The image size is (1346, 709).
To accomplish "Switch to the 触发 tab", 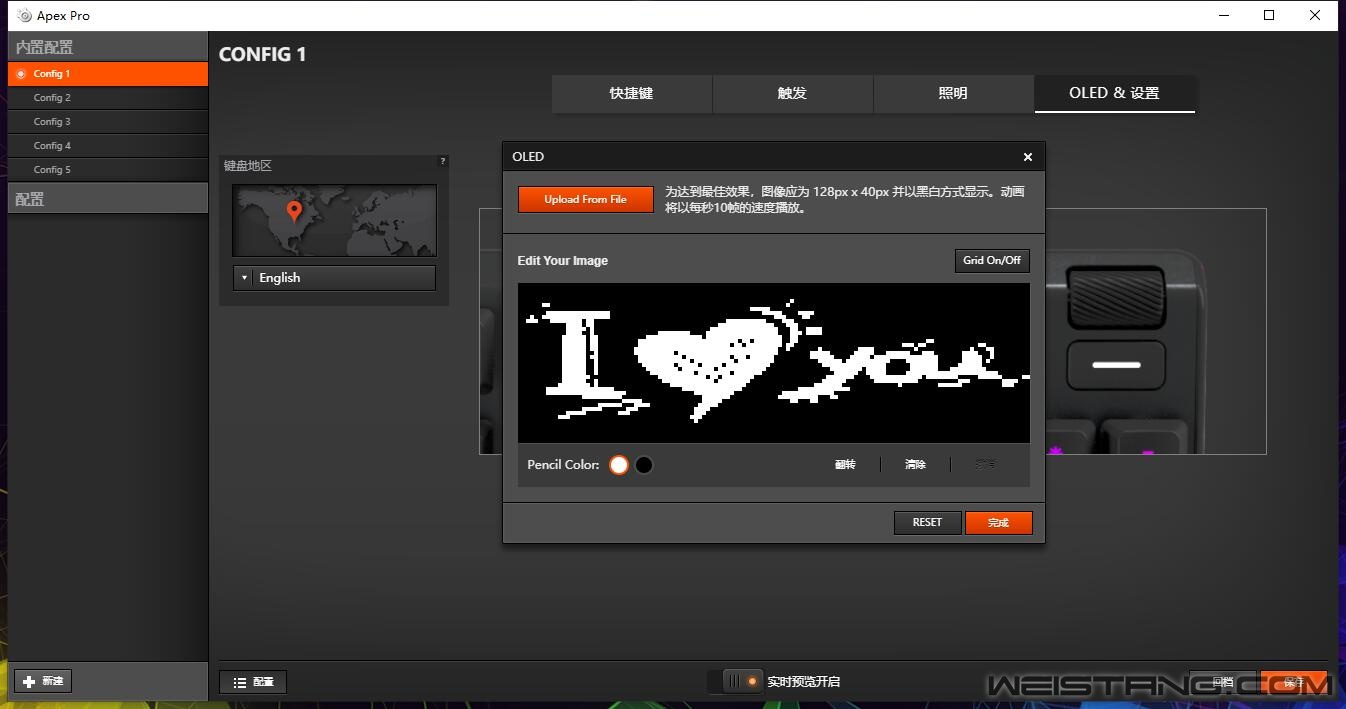I will coord(792,93).
